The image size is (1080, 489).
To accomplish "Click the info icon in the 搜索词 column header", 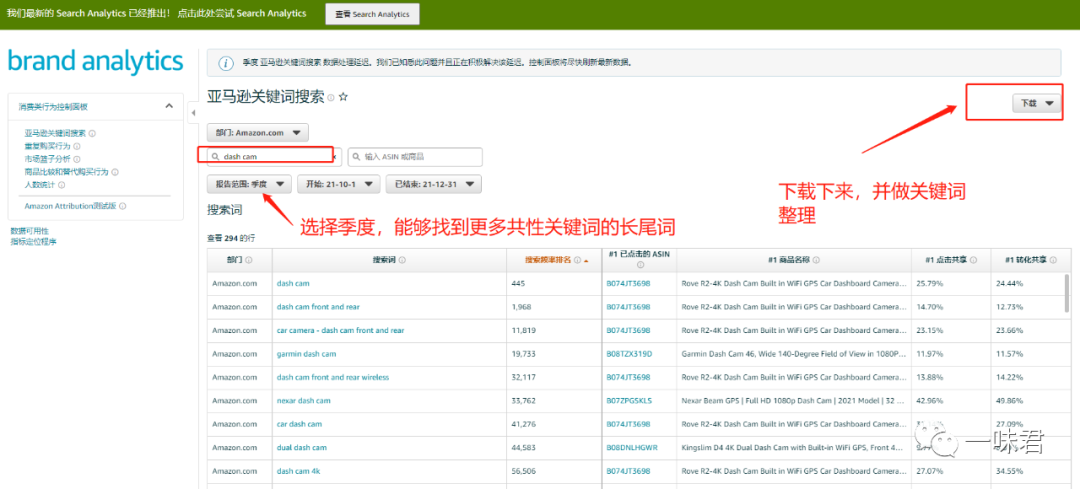I will pos(402,260).
